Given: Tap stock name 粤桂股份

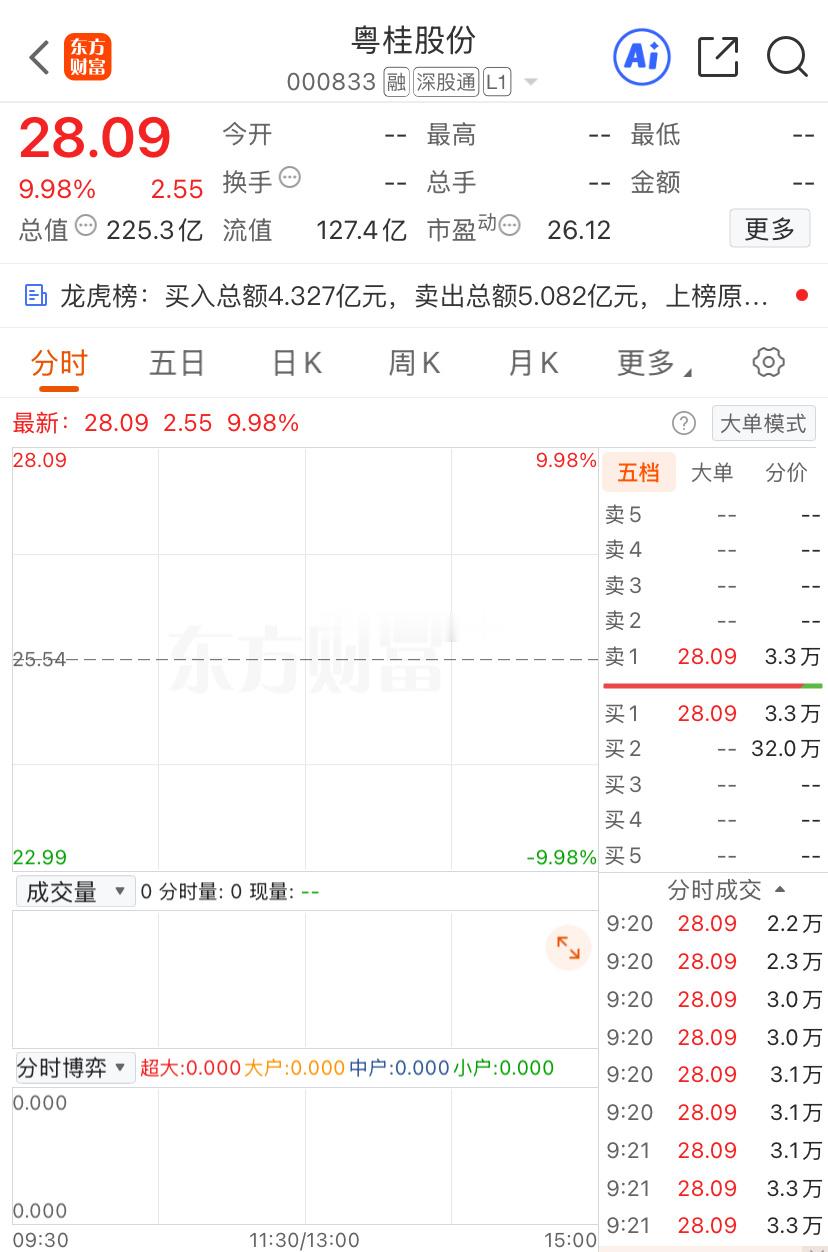Looking at the screenshot, I should point(414,40).
